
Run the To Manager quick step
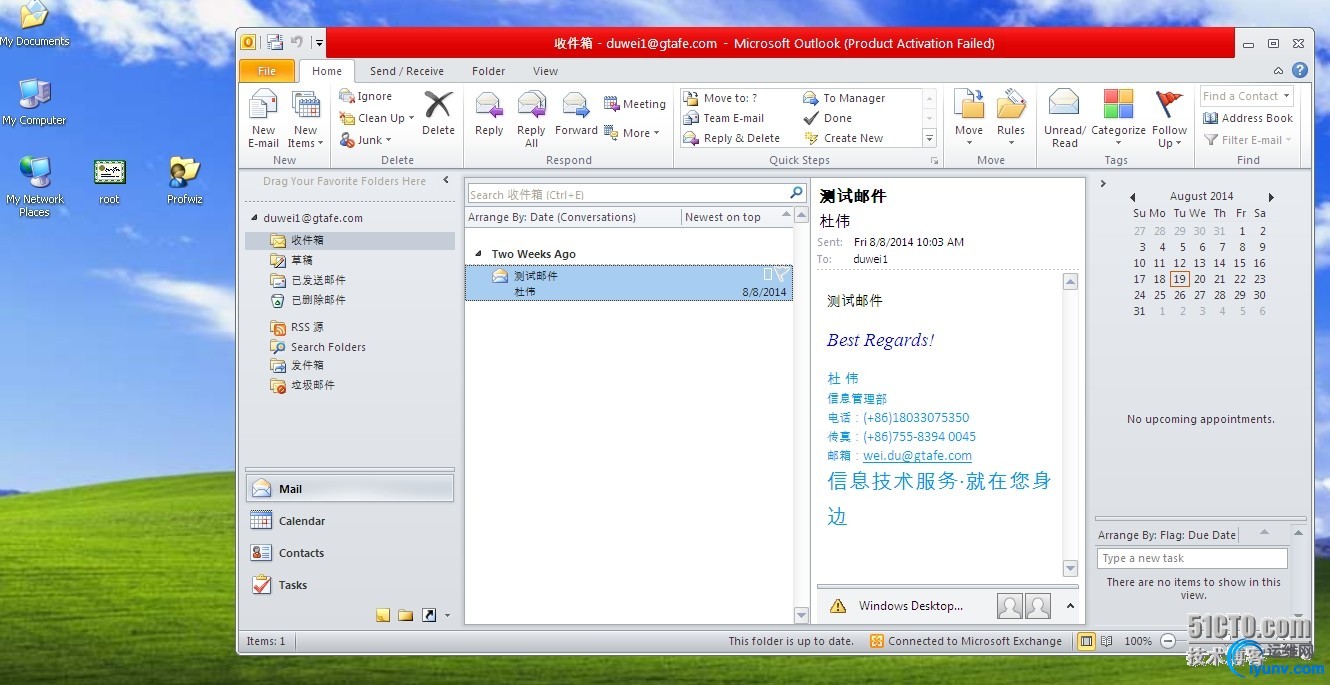pyautogui.click(x=844, y=98)
